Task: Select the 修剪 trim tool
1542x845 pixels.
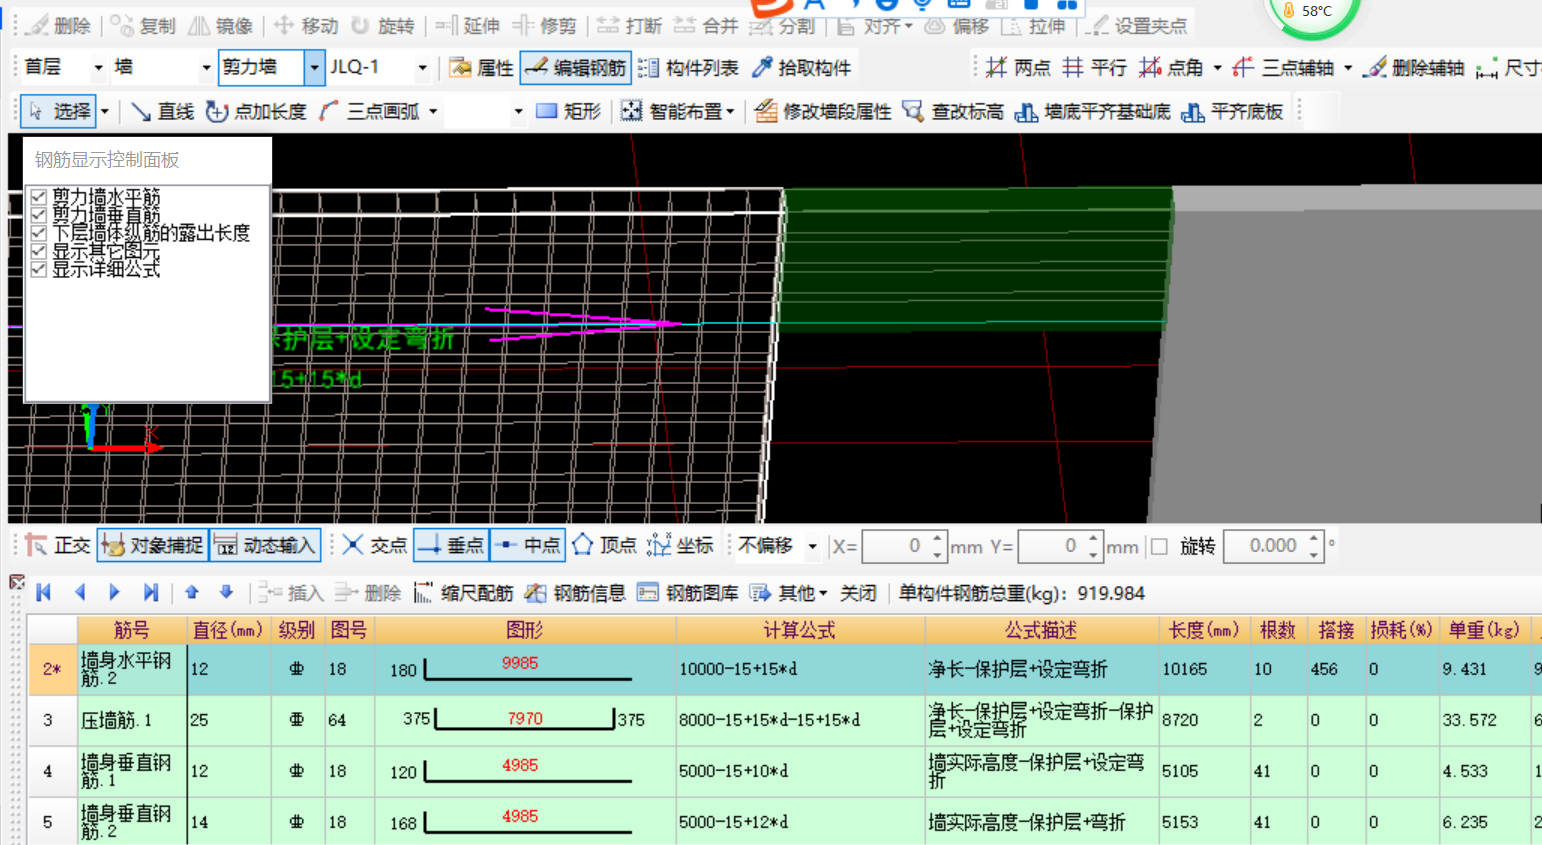Action: coord(544,26)
